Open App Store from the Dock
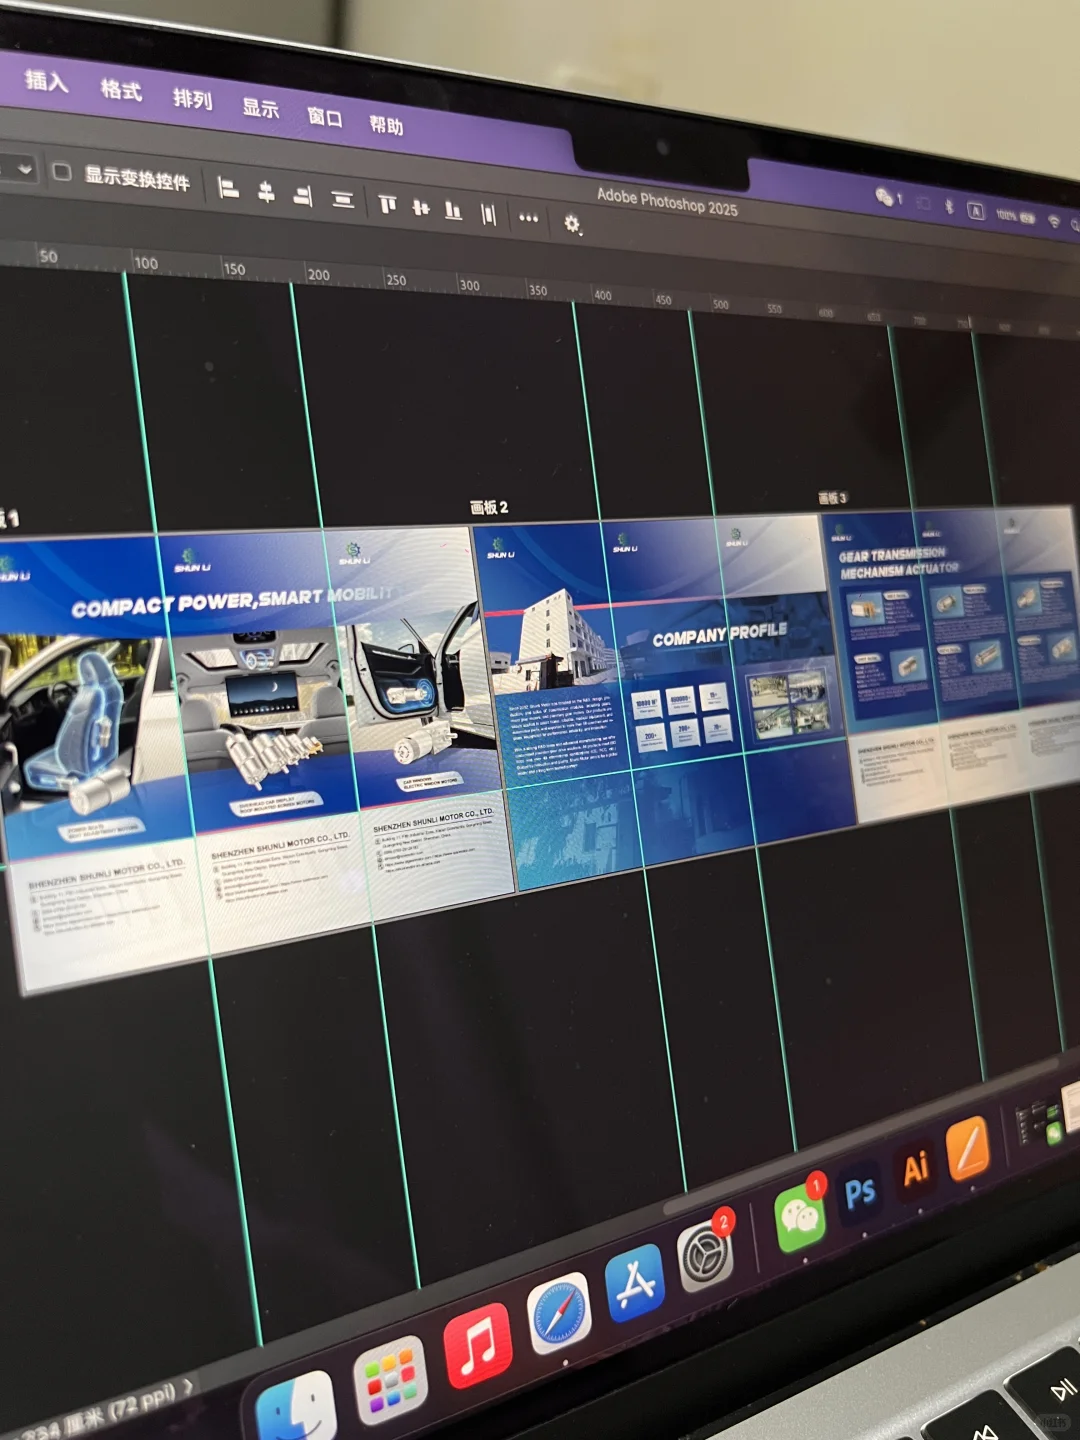 pyautogui.click(x=635, y=1282)
